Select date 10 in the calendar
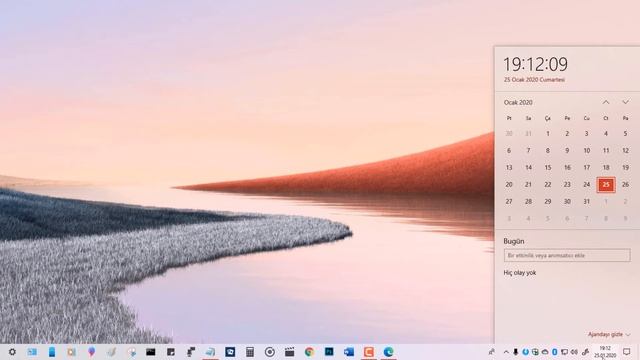 coord(587,151)
